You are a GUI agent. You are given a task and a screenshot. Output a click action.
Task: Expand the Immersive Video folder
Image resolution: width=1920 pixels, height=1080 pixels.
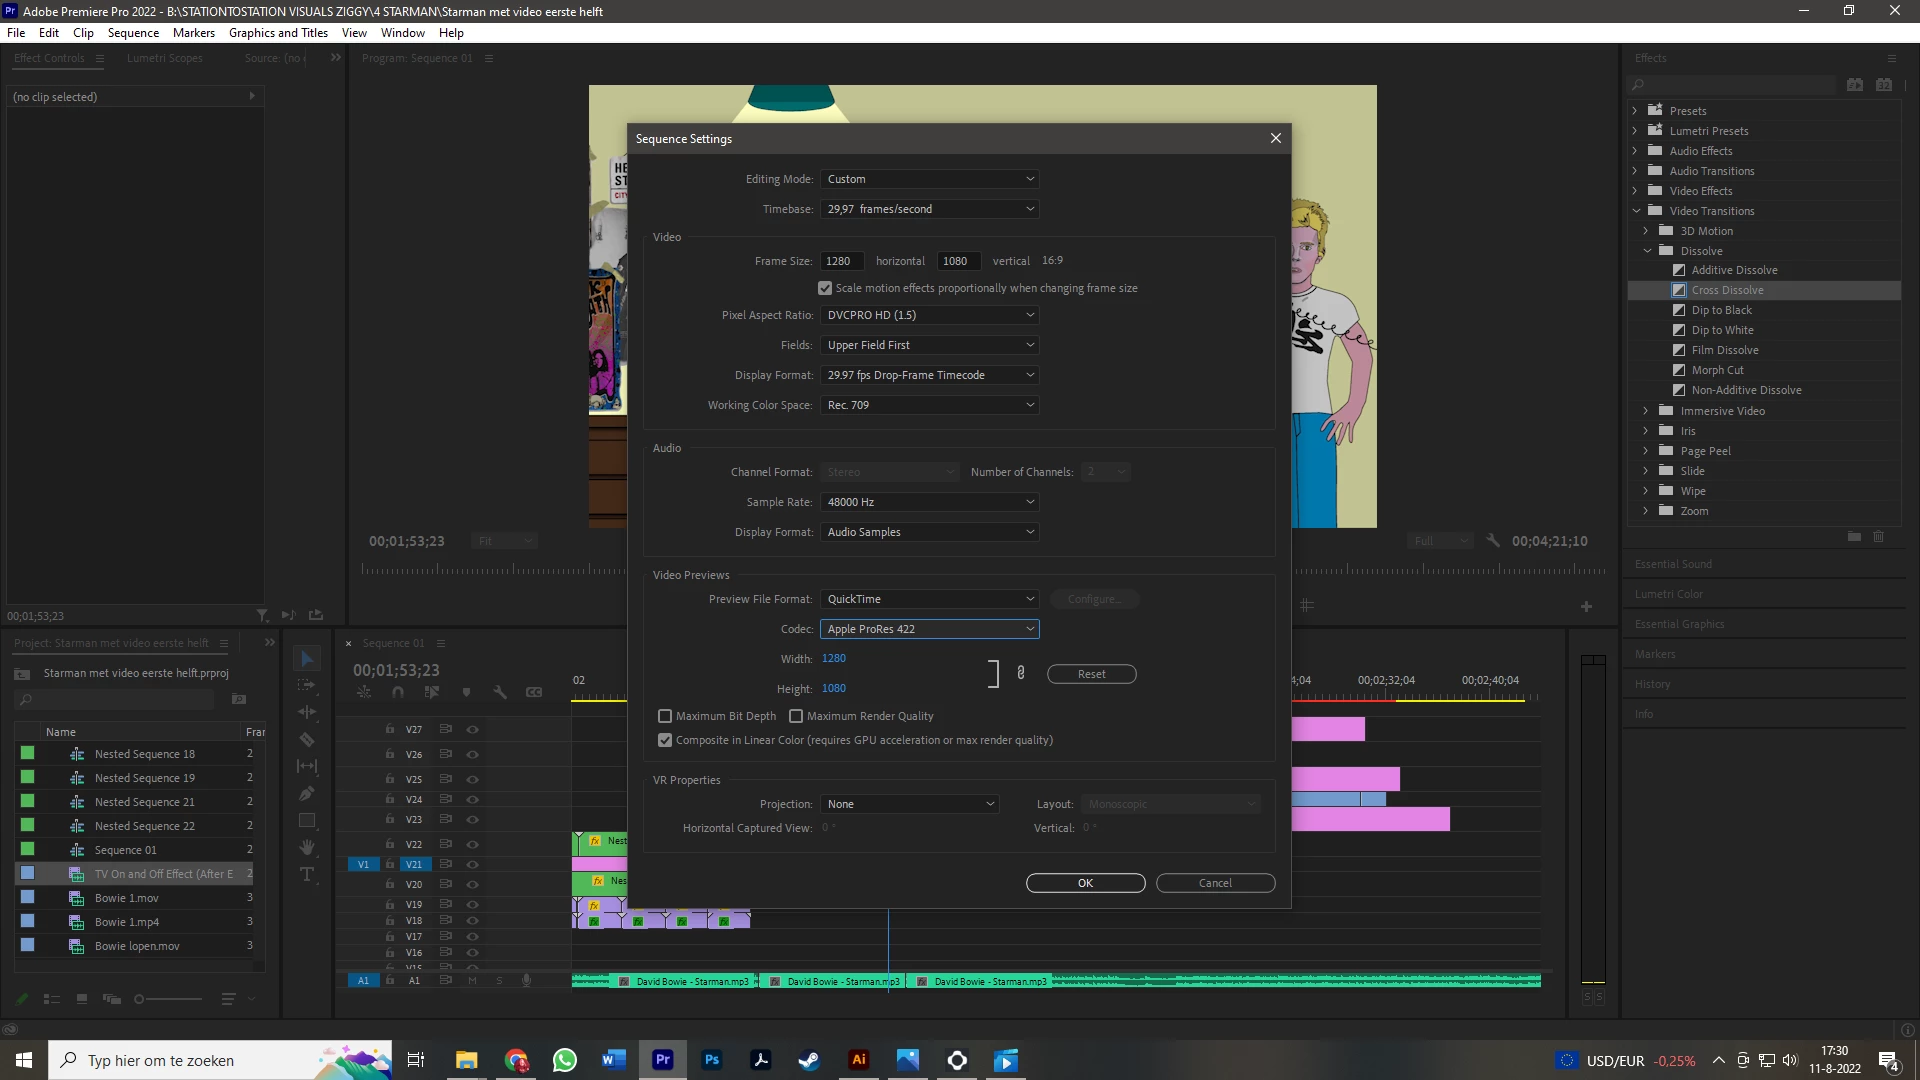coord(1646,411)
